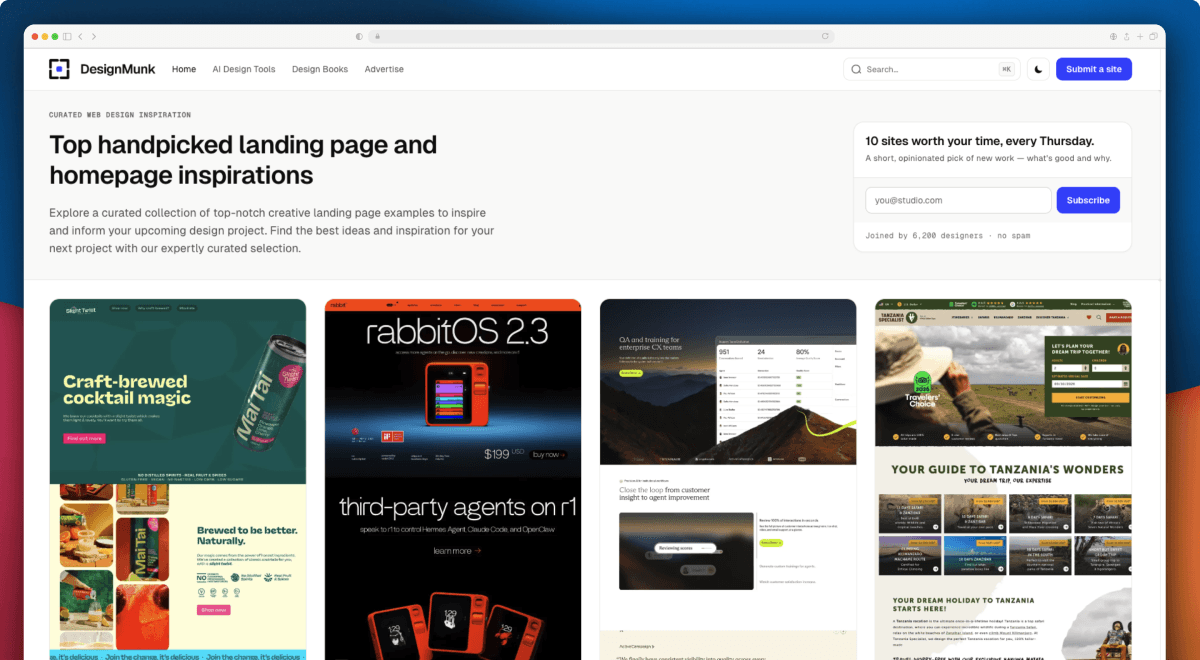Screen dimensions: 1200x660
Task: Click the search magnifier icon
Action: [x=856, y=69]
